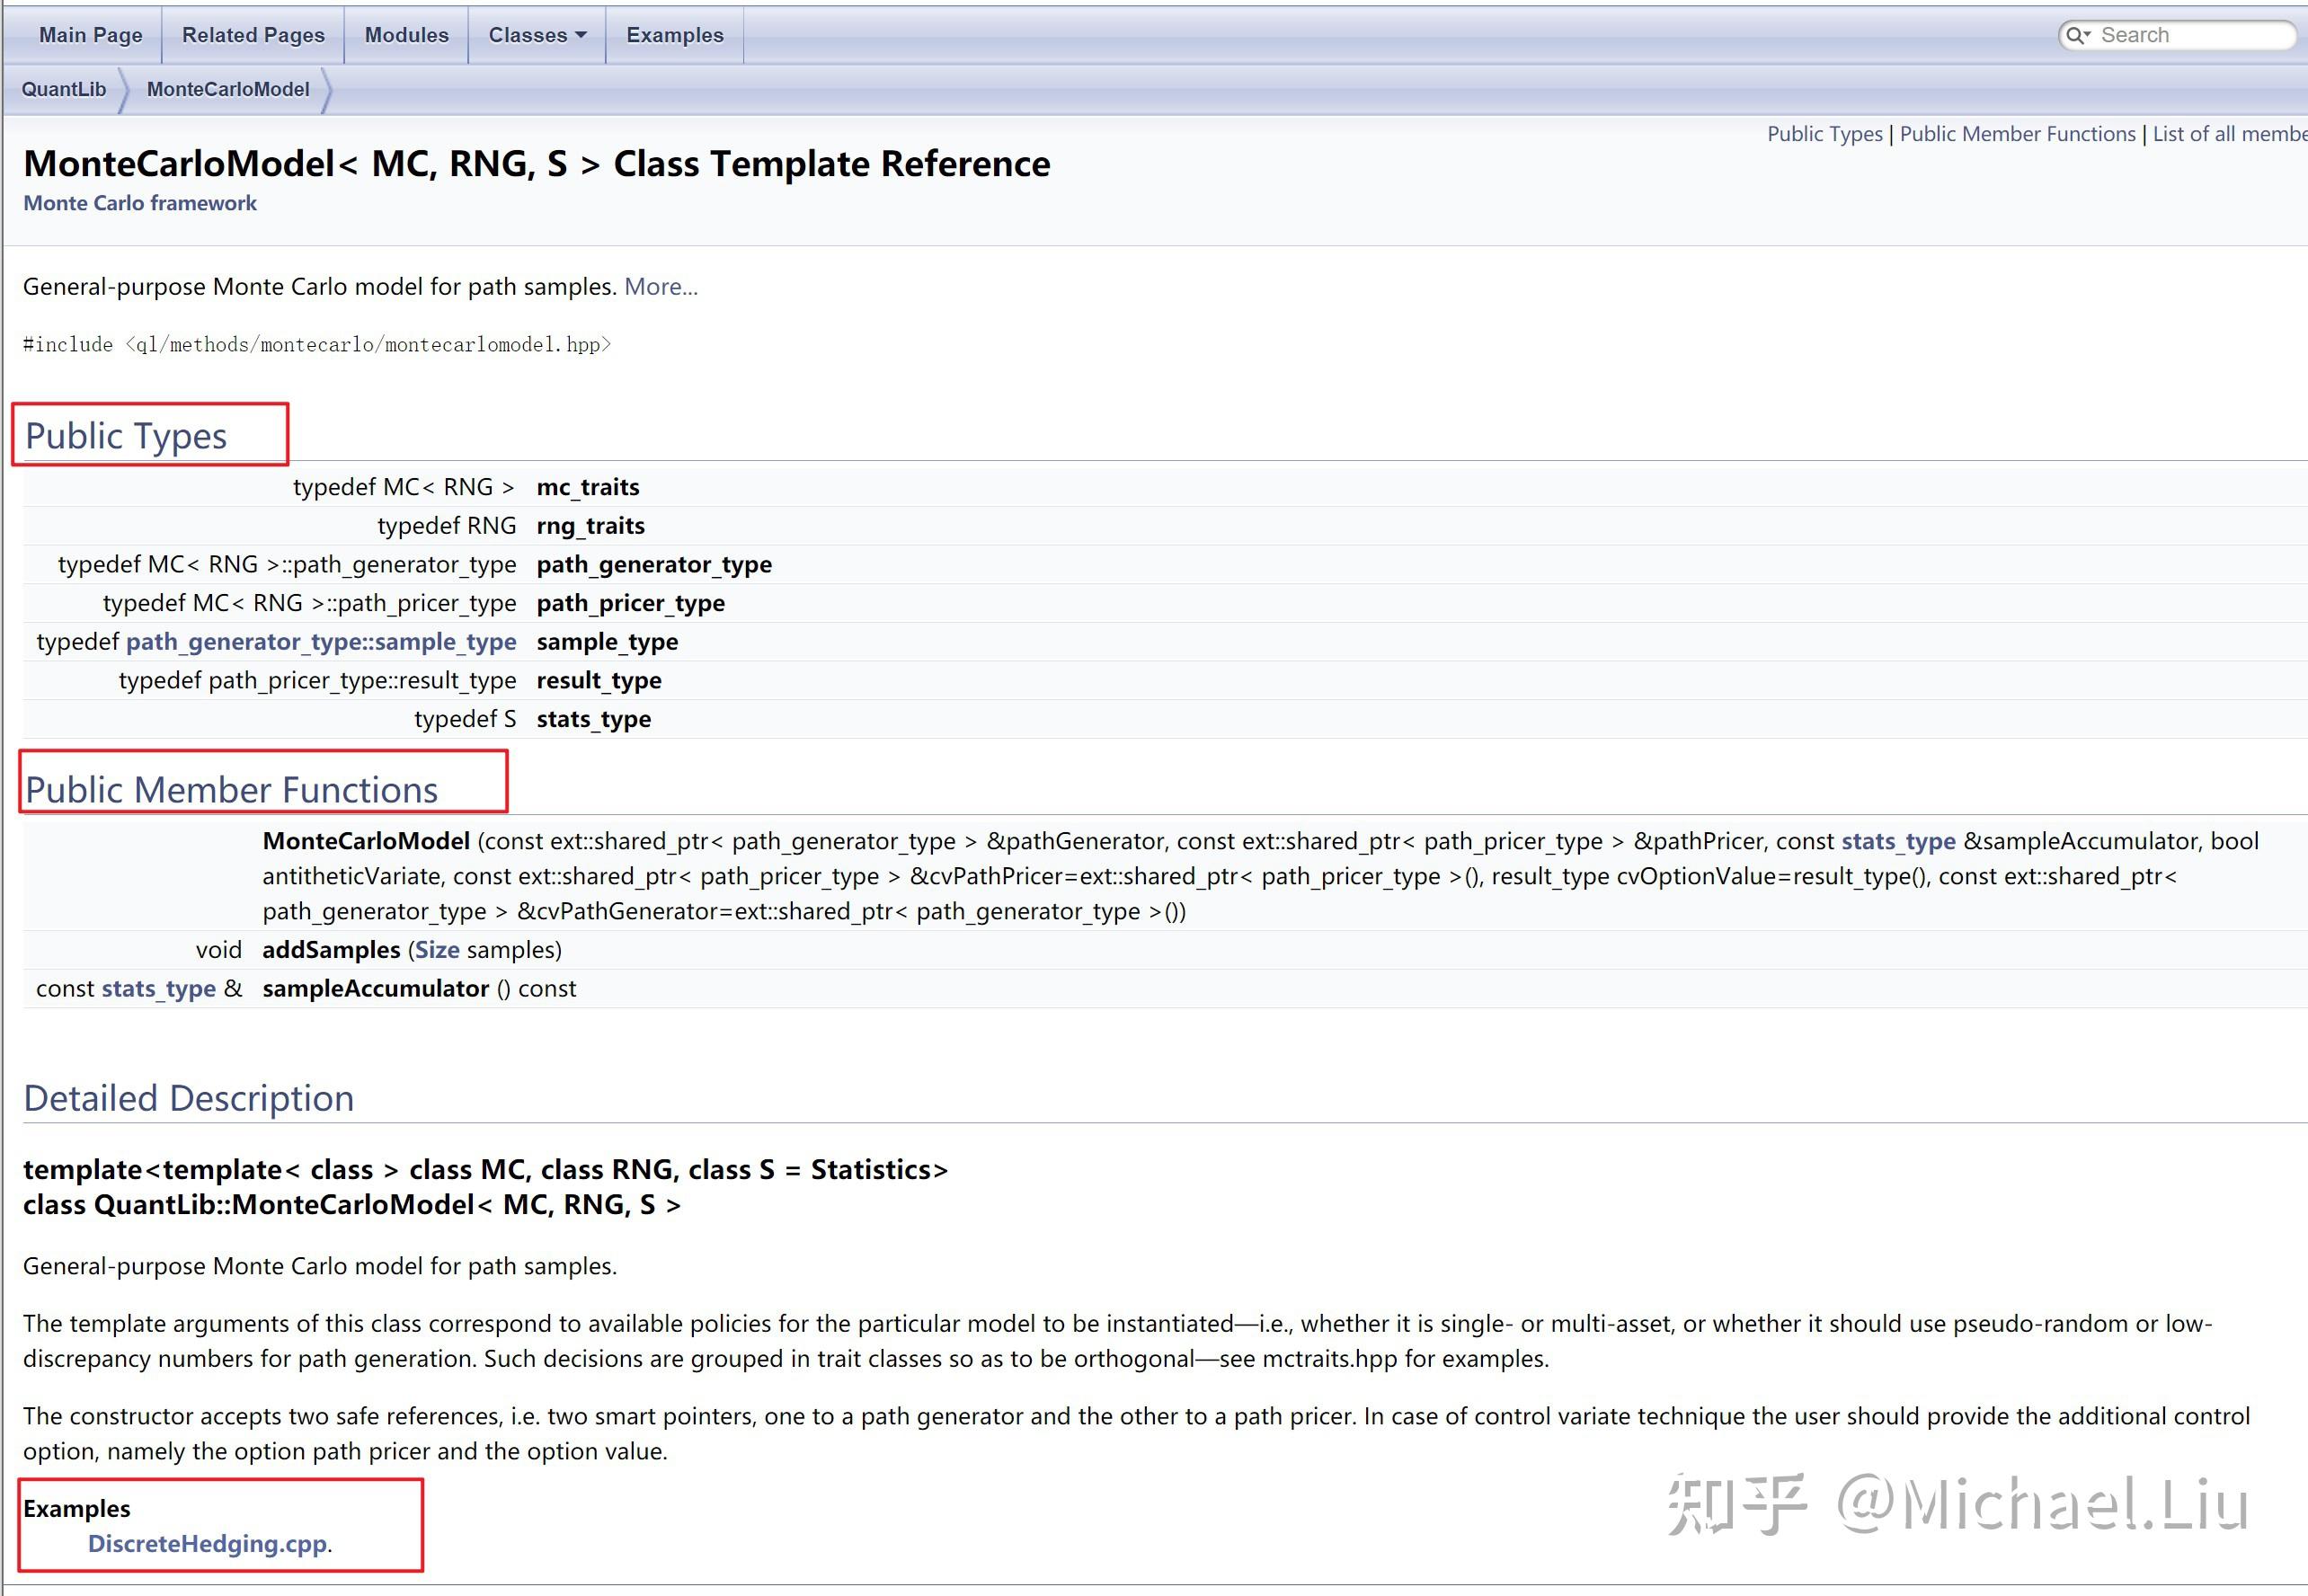Click the search magnifier icon

2075,36
